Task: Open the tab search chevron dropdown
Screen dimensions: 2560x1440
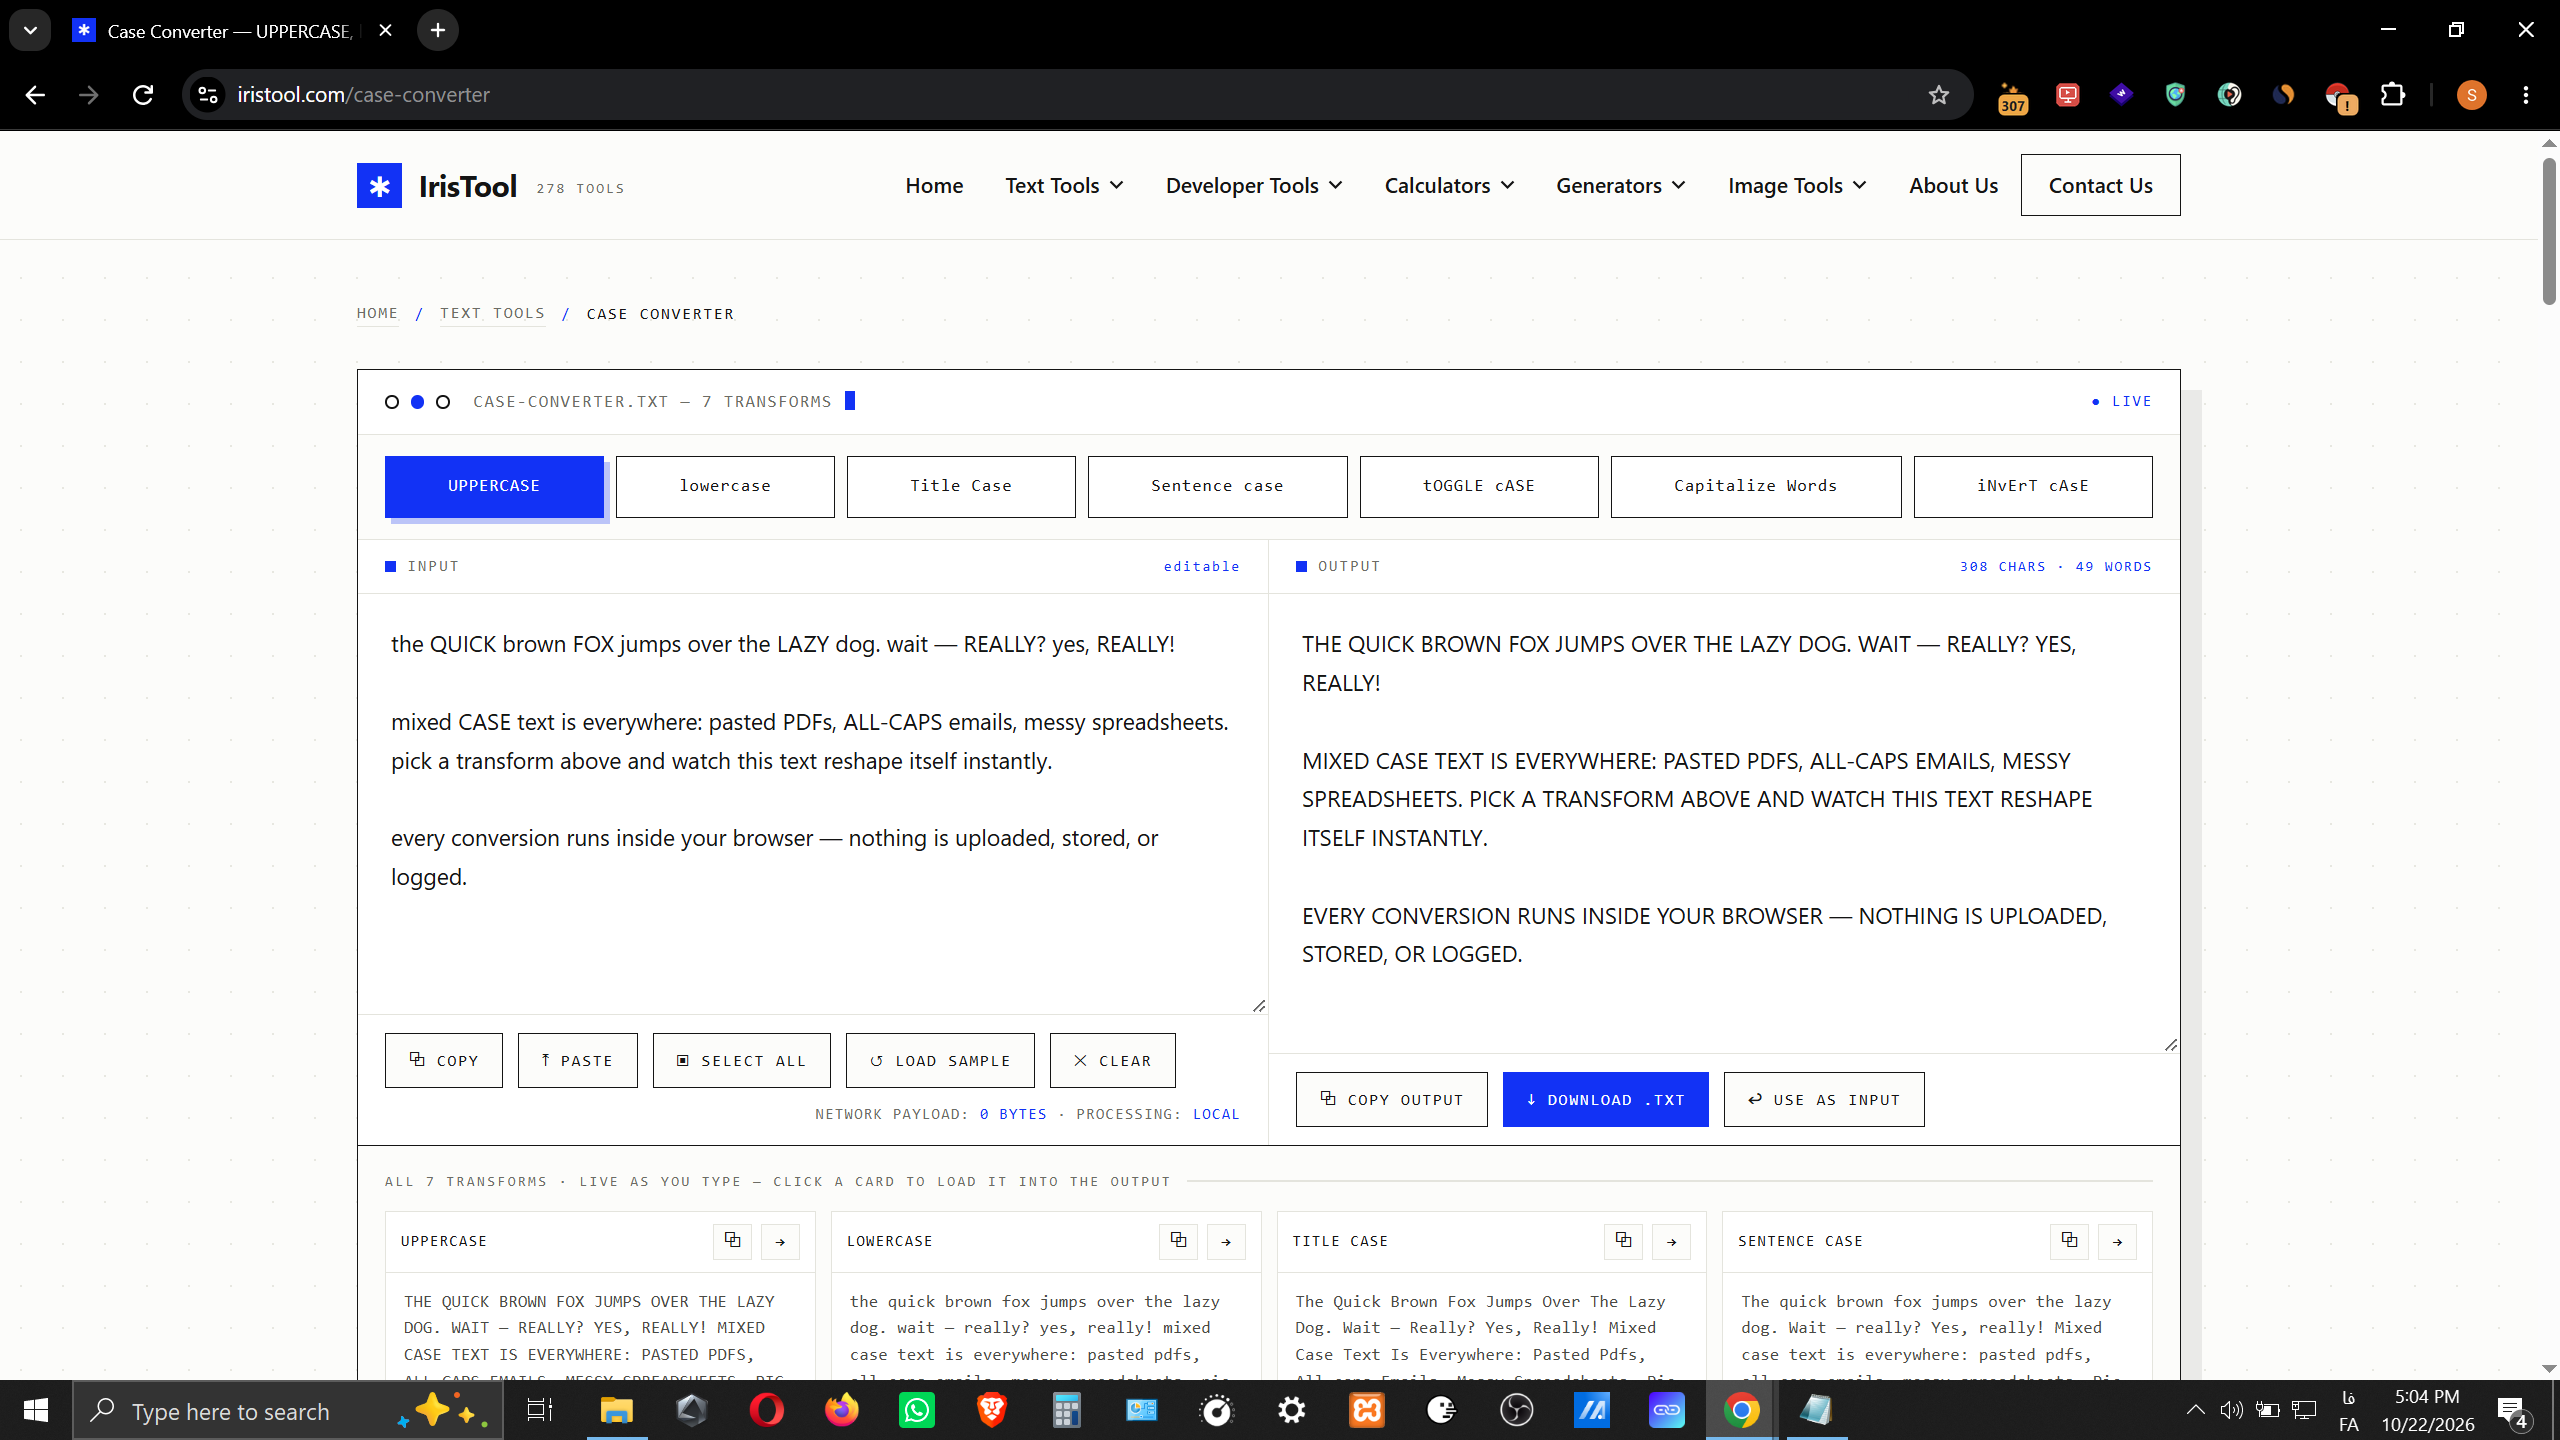Action: 30,30
